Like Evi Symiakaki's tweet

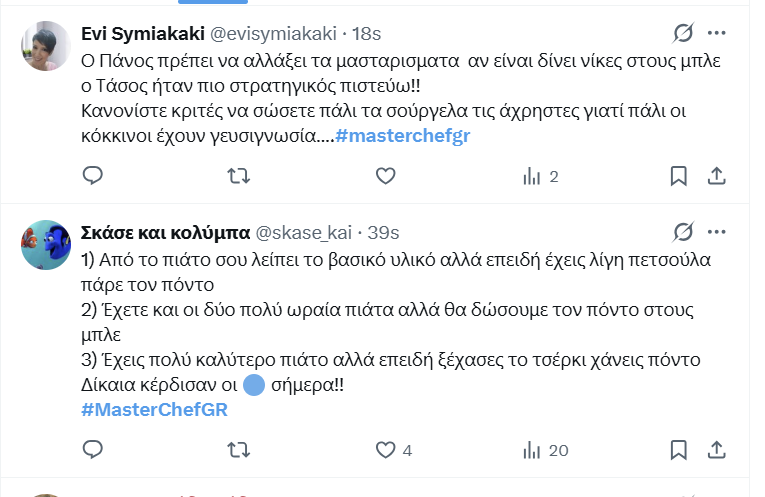(385, 176)
